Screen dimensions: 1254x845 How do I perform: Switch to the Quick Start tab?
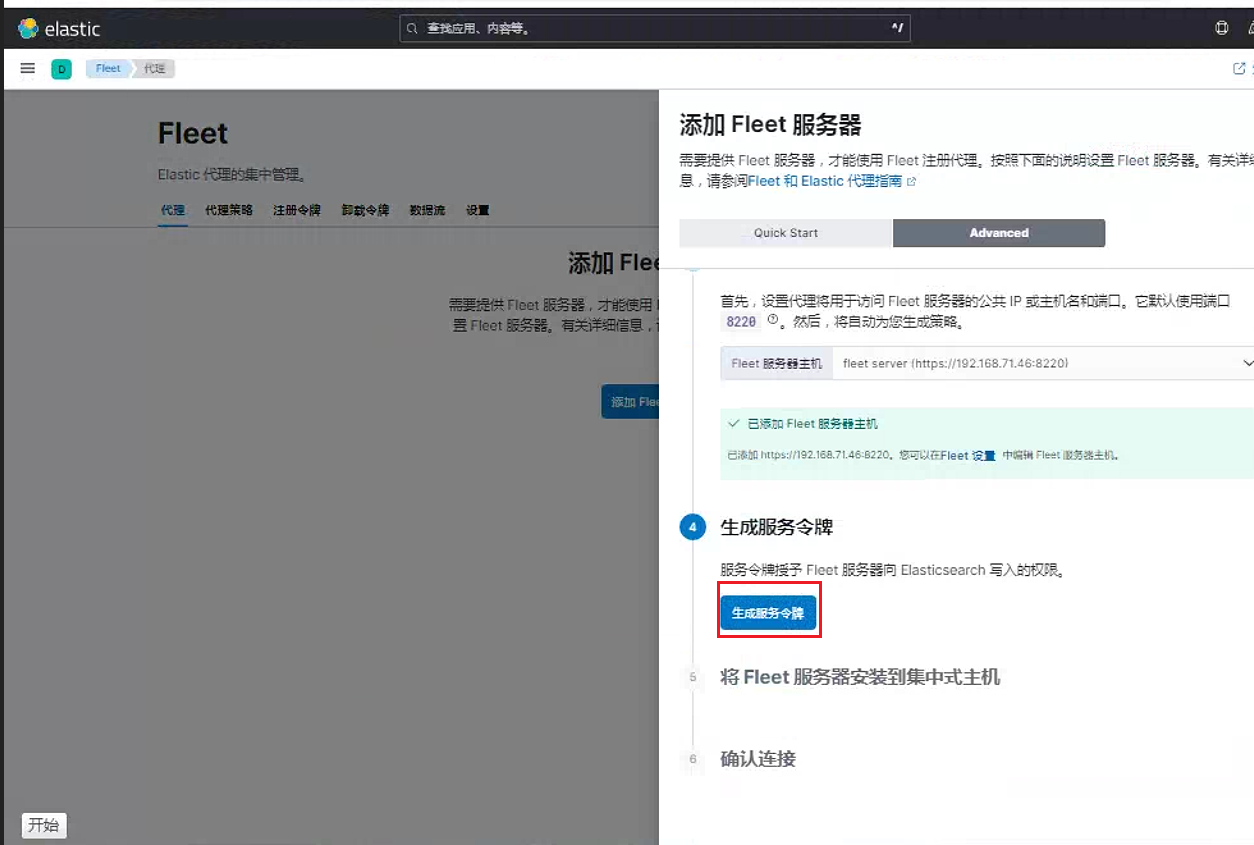786,233
